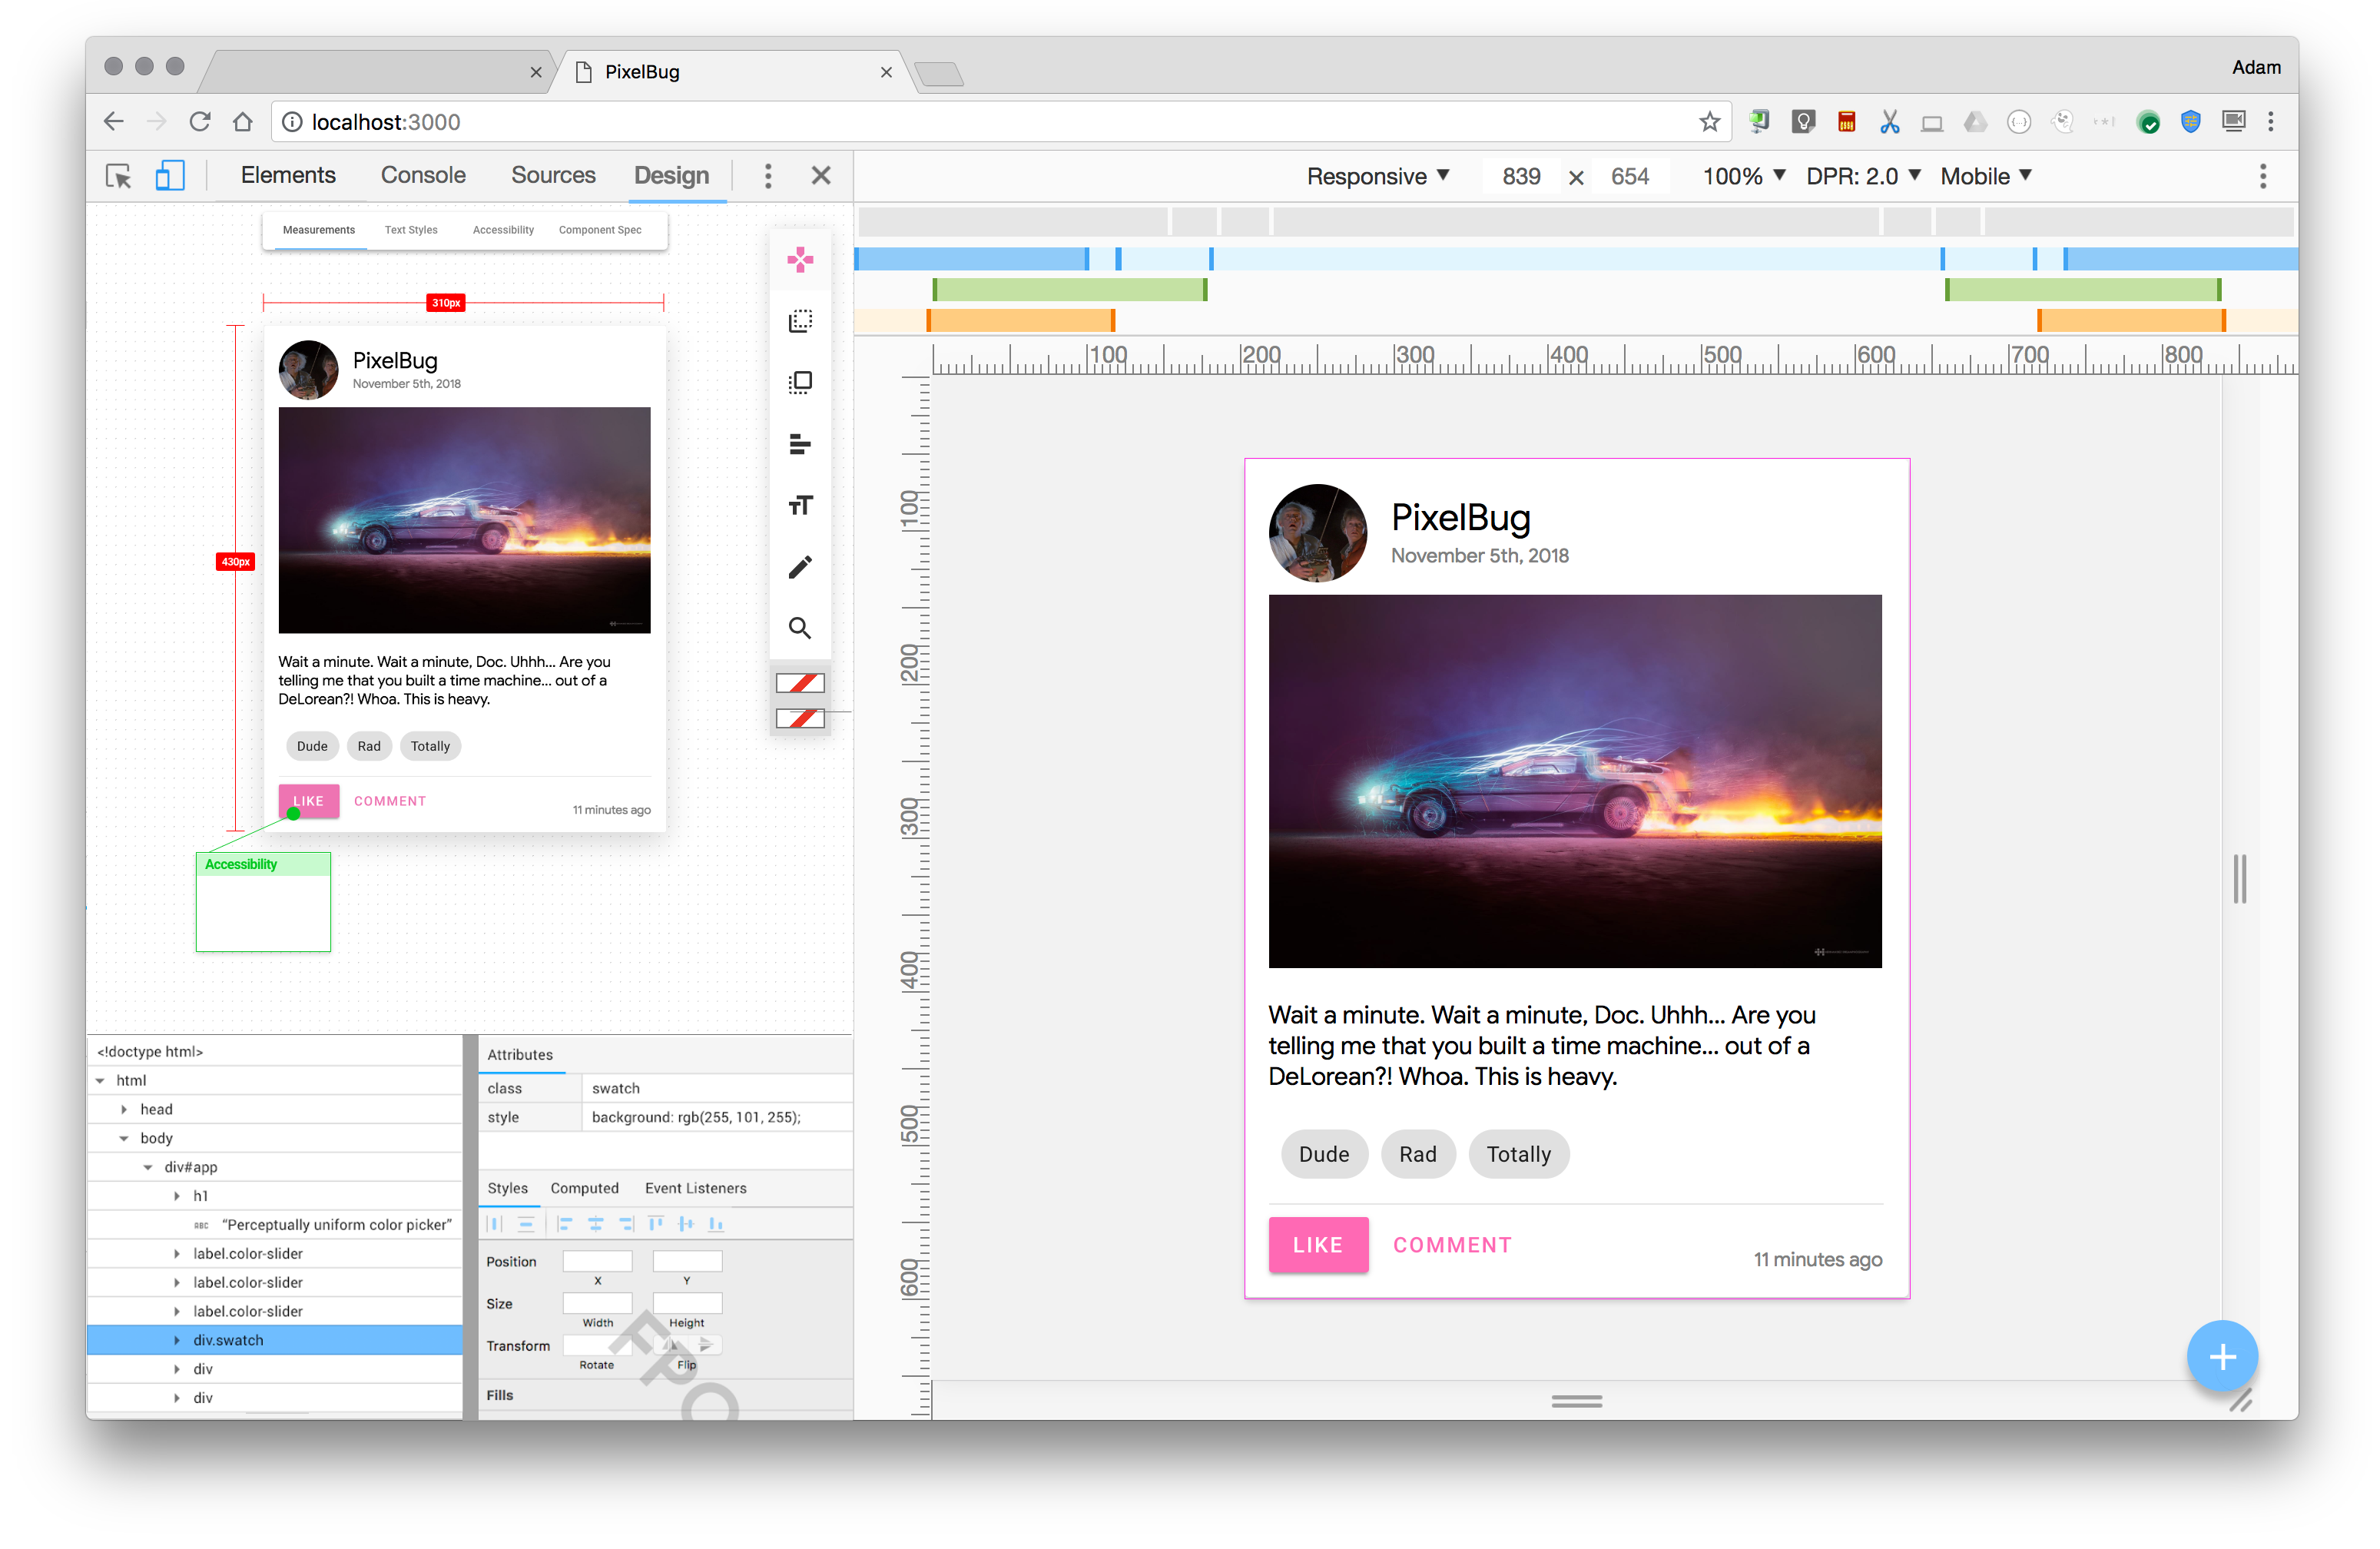Open DevTools more options kebab menu
Viewport: 2380px width, 1549px height.
[768, 176]
